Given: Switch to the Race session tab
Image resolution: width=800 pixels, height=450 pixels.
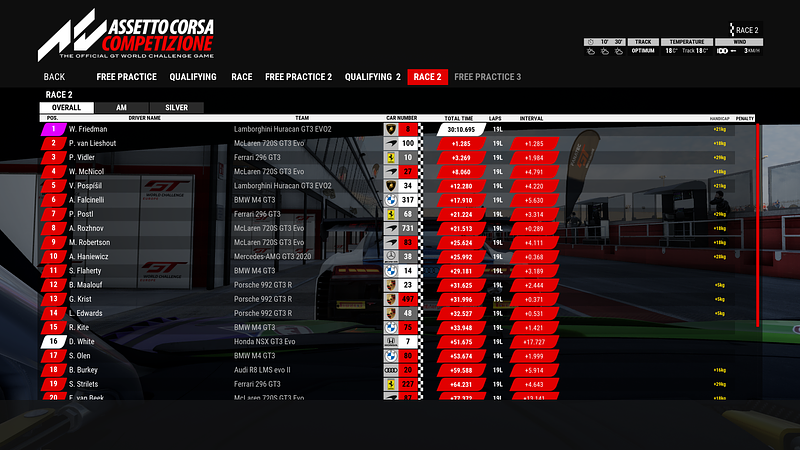Looking at the screenshot, I should click(242, 77).
